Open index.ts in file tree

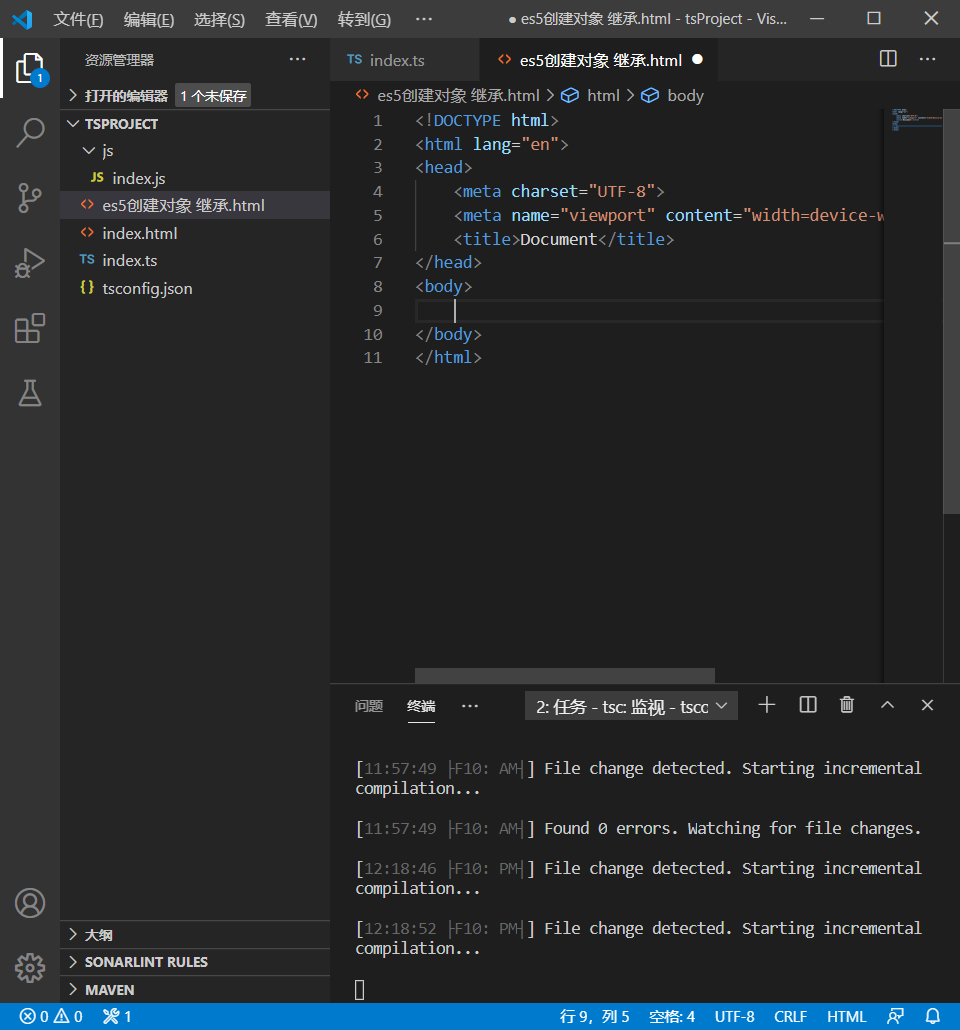194,261
